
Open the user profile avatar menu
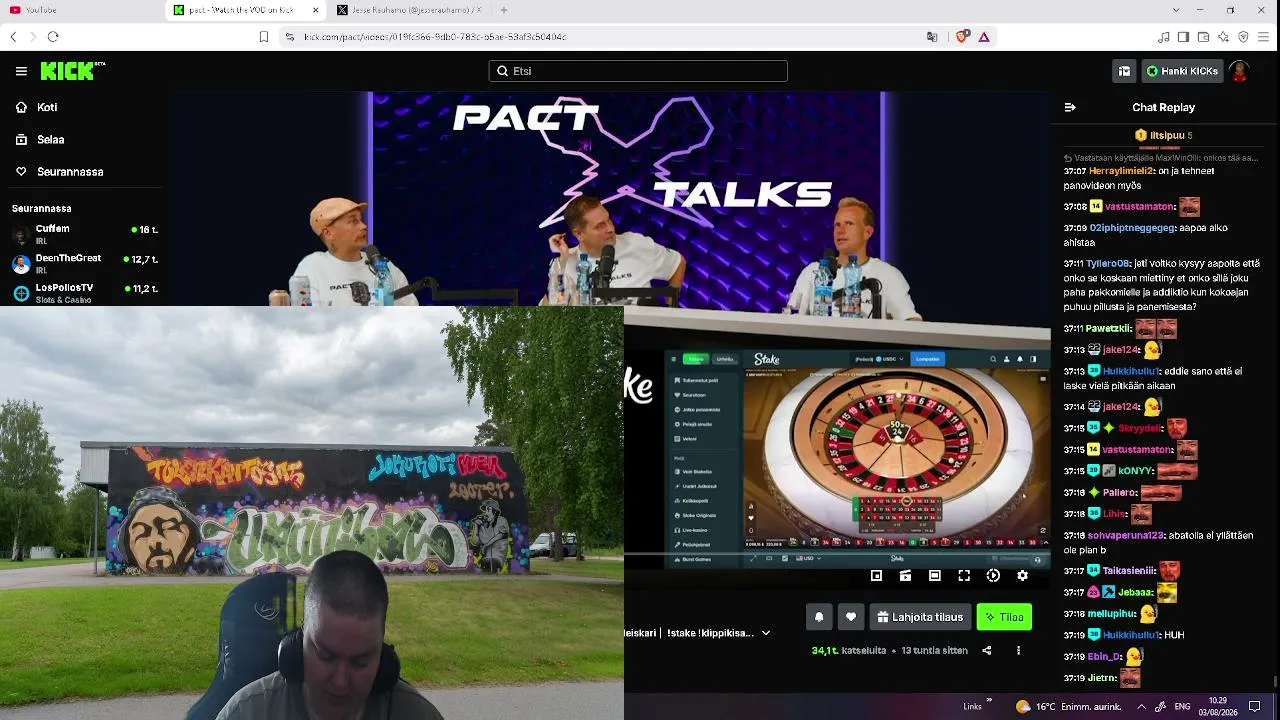point(1240,71)
